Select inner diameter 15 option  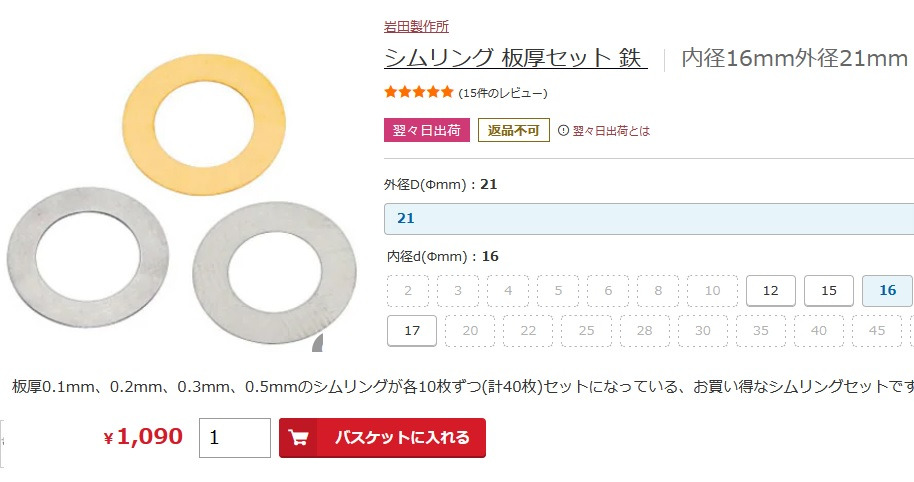(x=829, y=291)
